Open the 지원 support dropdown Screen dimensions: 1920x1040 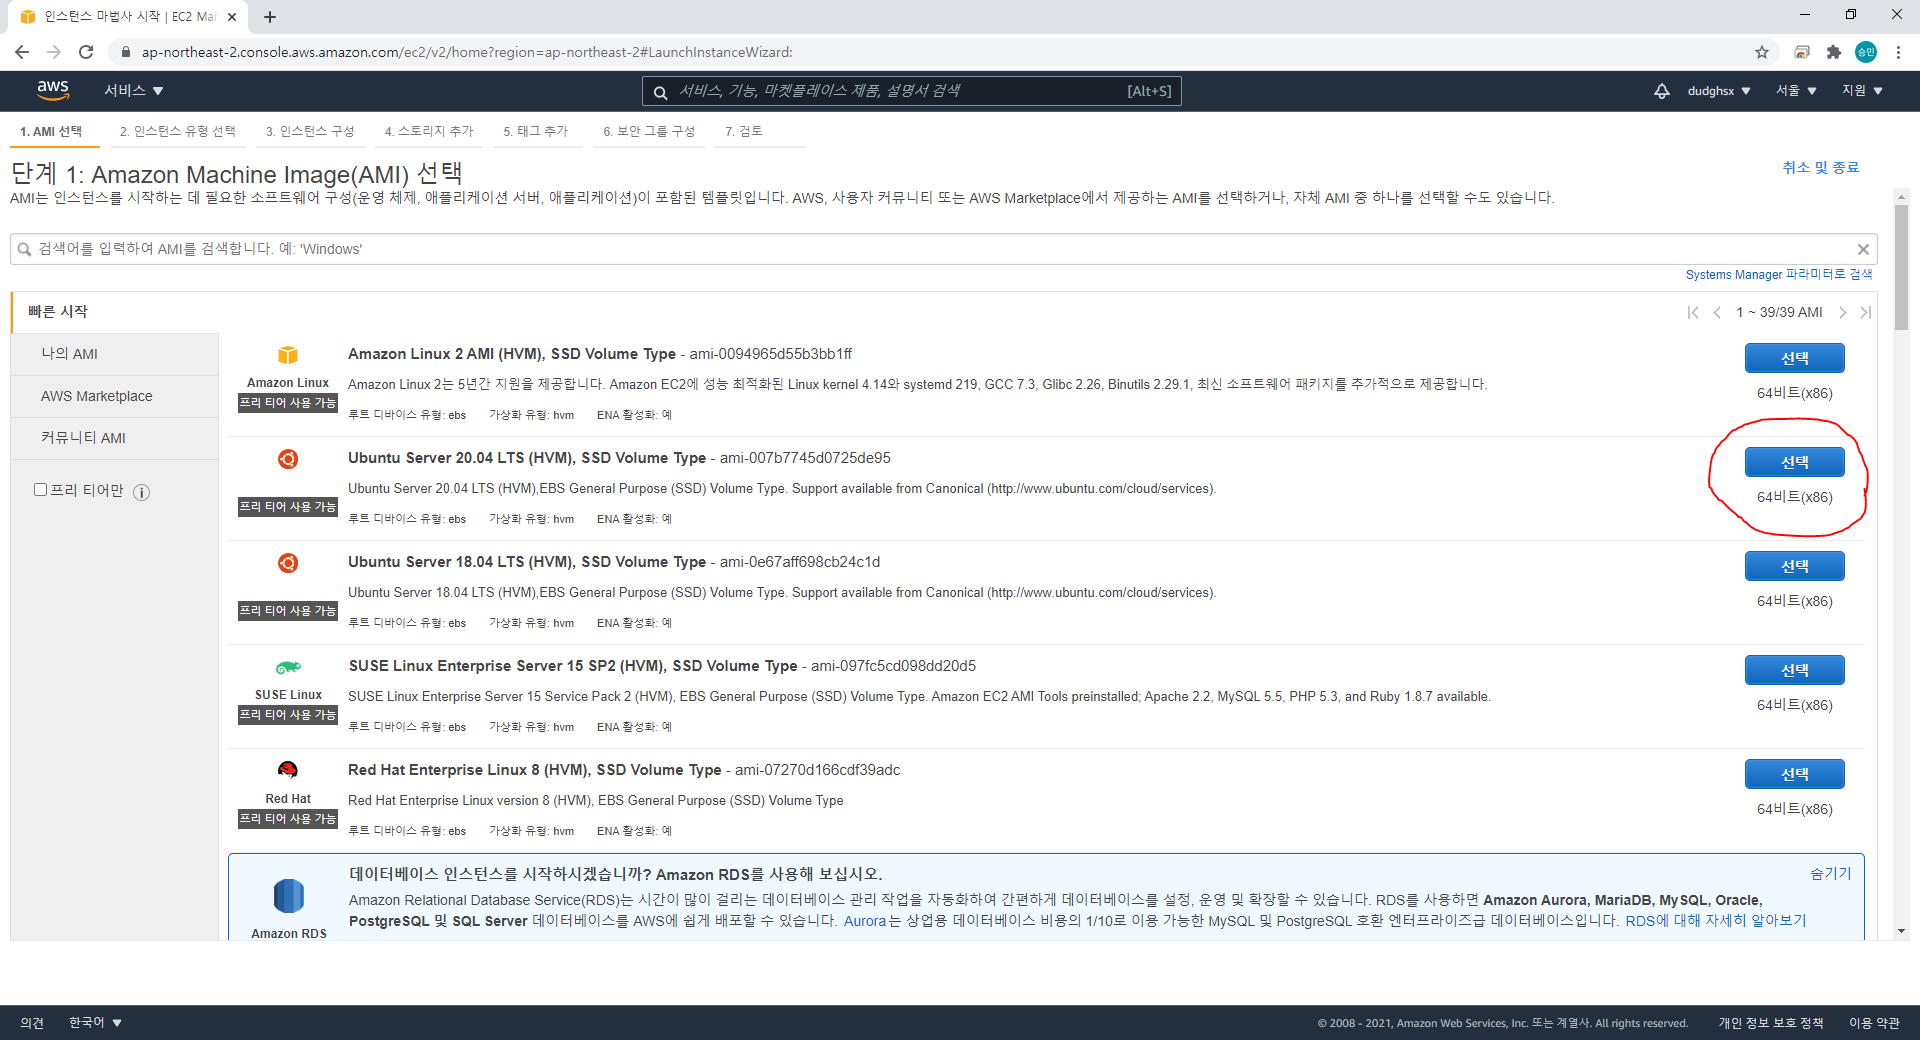click(x=1863, y=91)
